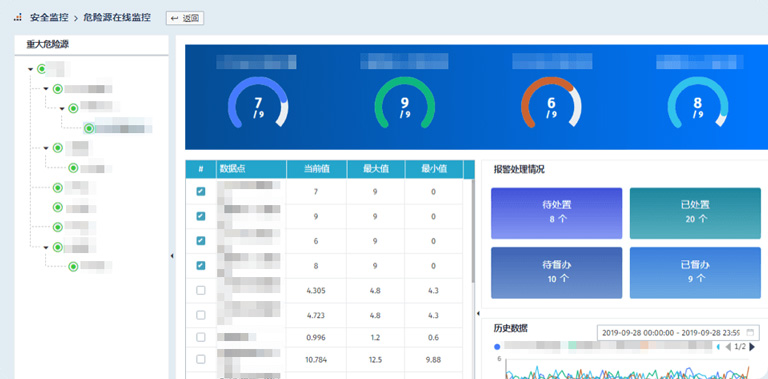Uncheck the row with current value 6
768x379 pixels.
click(x=201, y=241)
